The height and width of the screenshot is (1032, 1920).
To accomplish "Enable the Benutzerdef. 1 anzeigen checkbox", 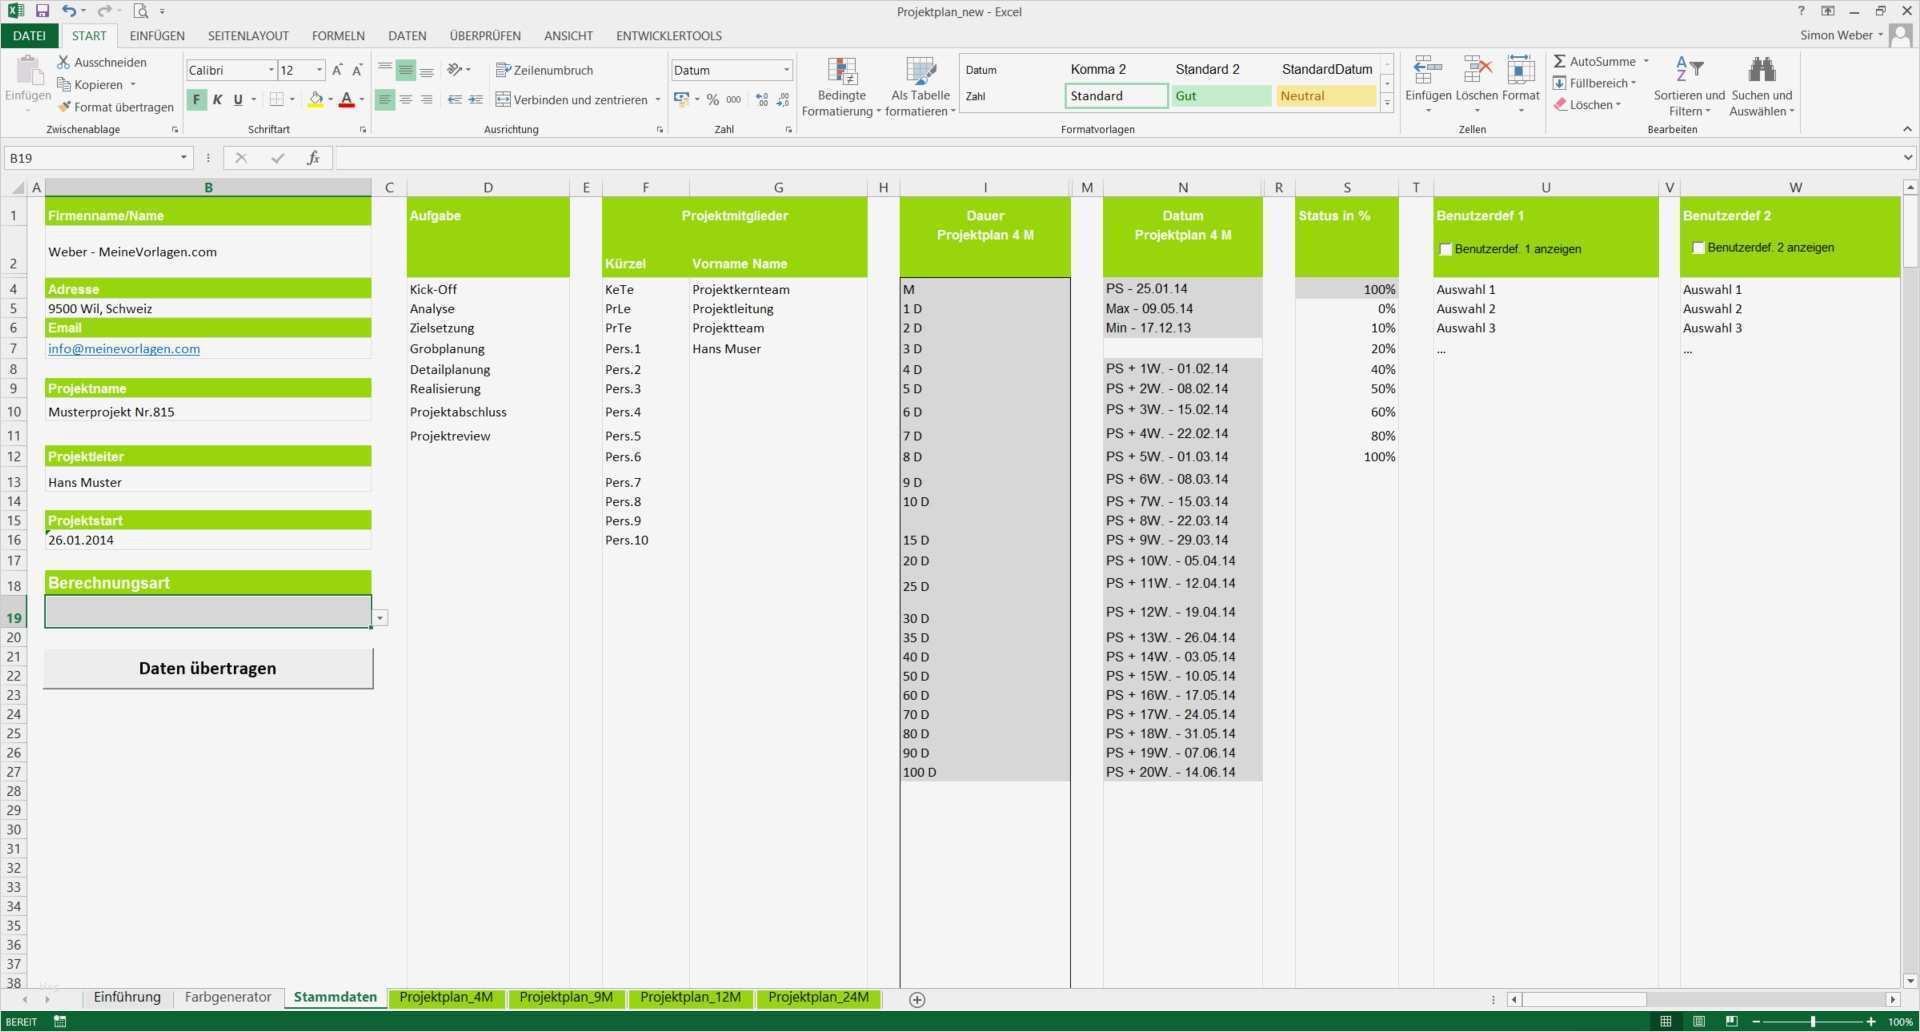I will tap(1445, 249).
